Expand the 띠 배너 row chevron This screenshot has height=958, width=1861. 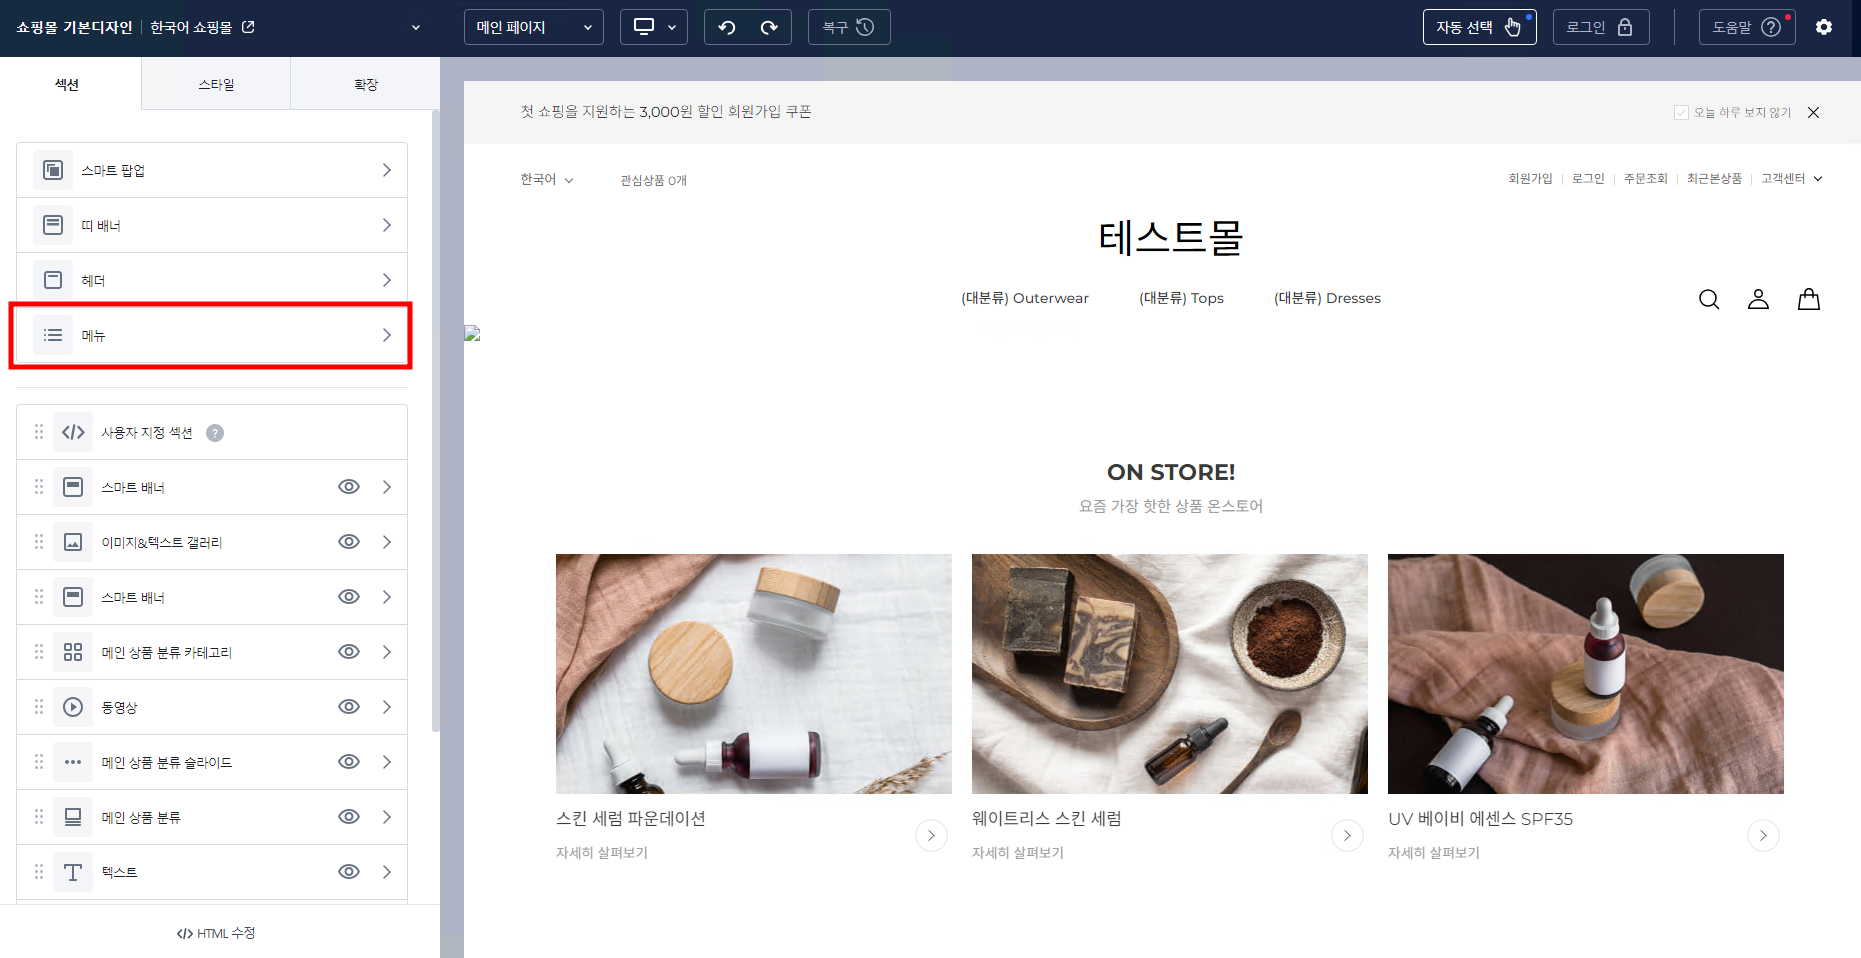387,225
